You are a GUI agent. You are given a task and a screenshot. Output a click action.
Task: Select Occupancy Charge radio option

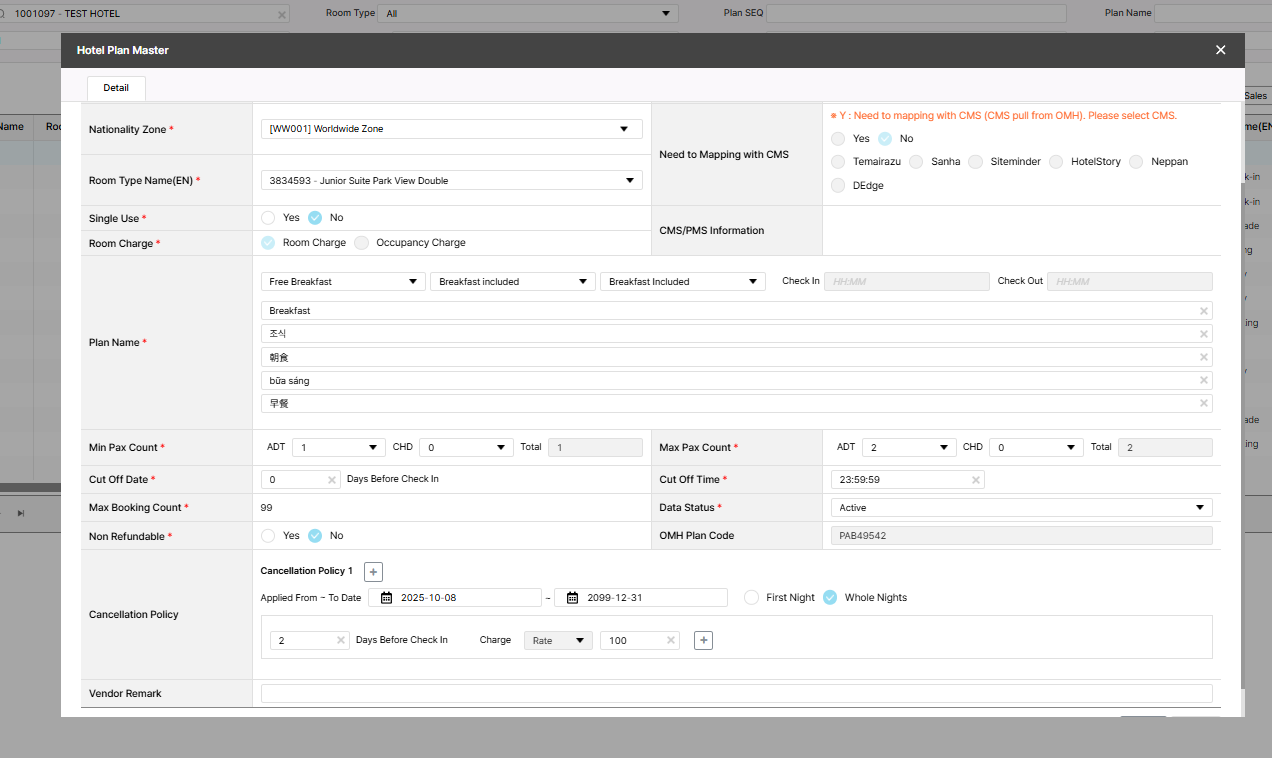pyautogui.click(x=362, y=243)
